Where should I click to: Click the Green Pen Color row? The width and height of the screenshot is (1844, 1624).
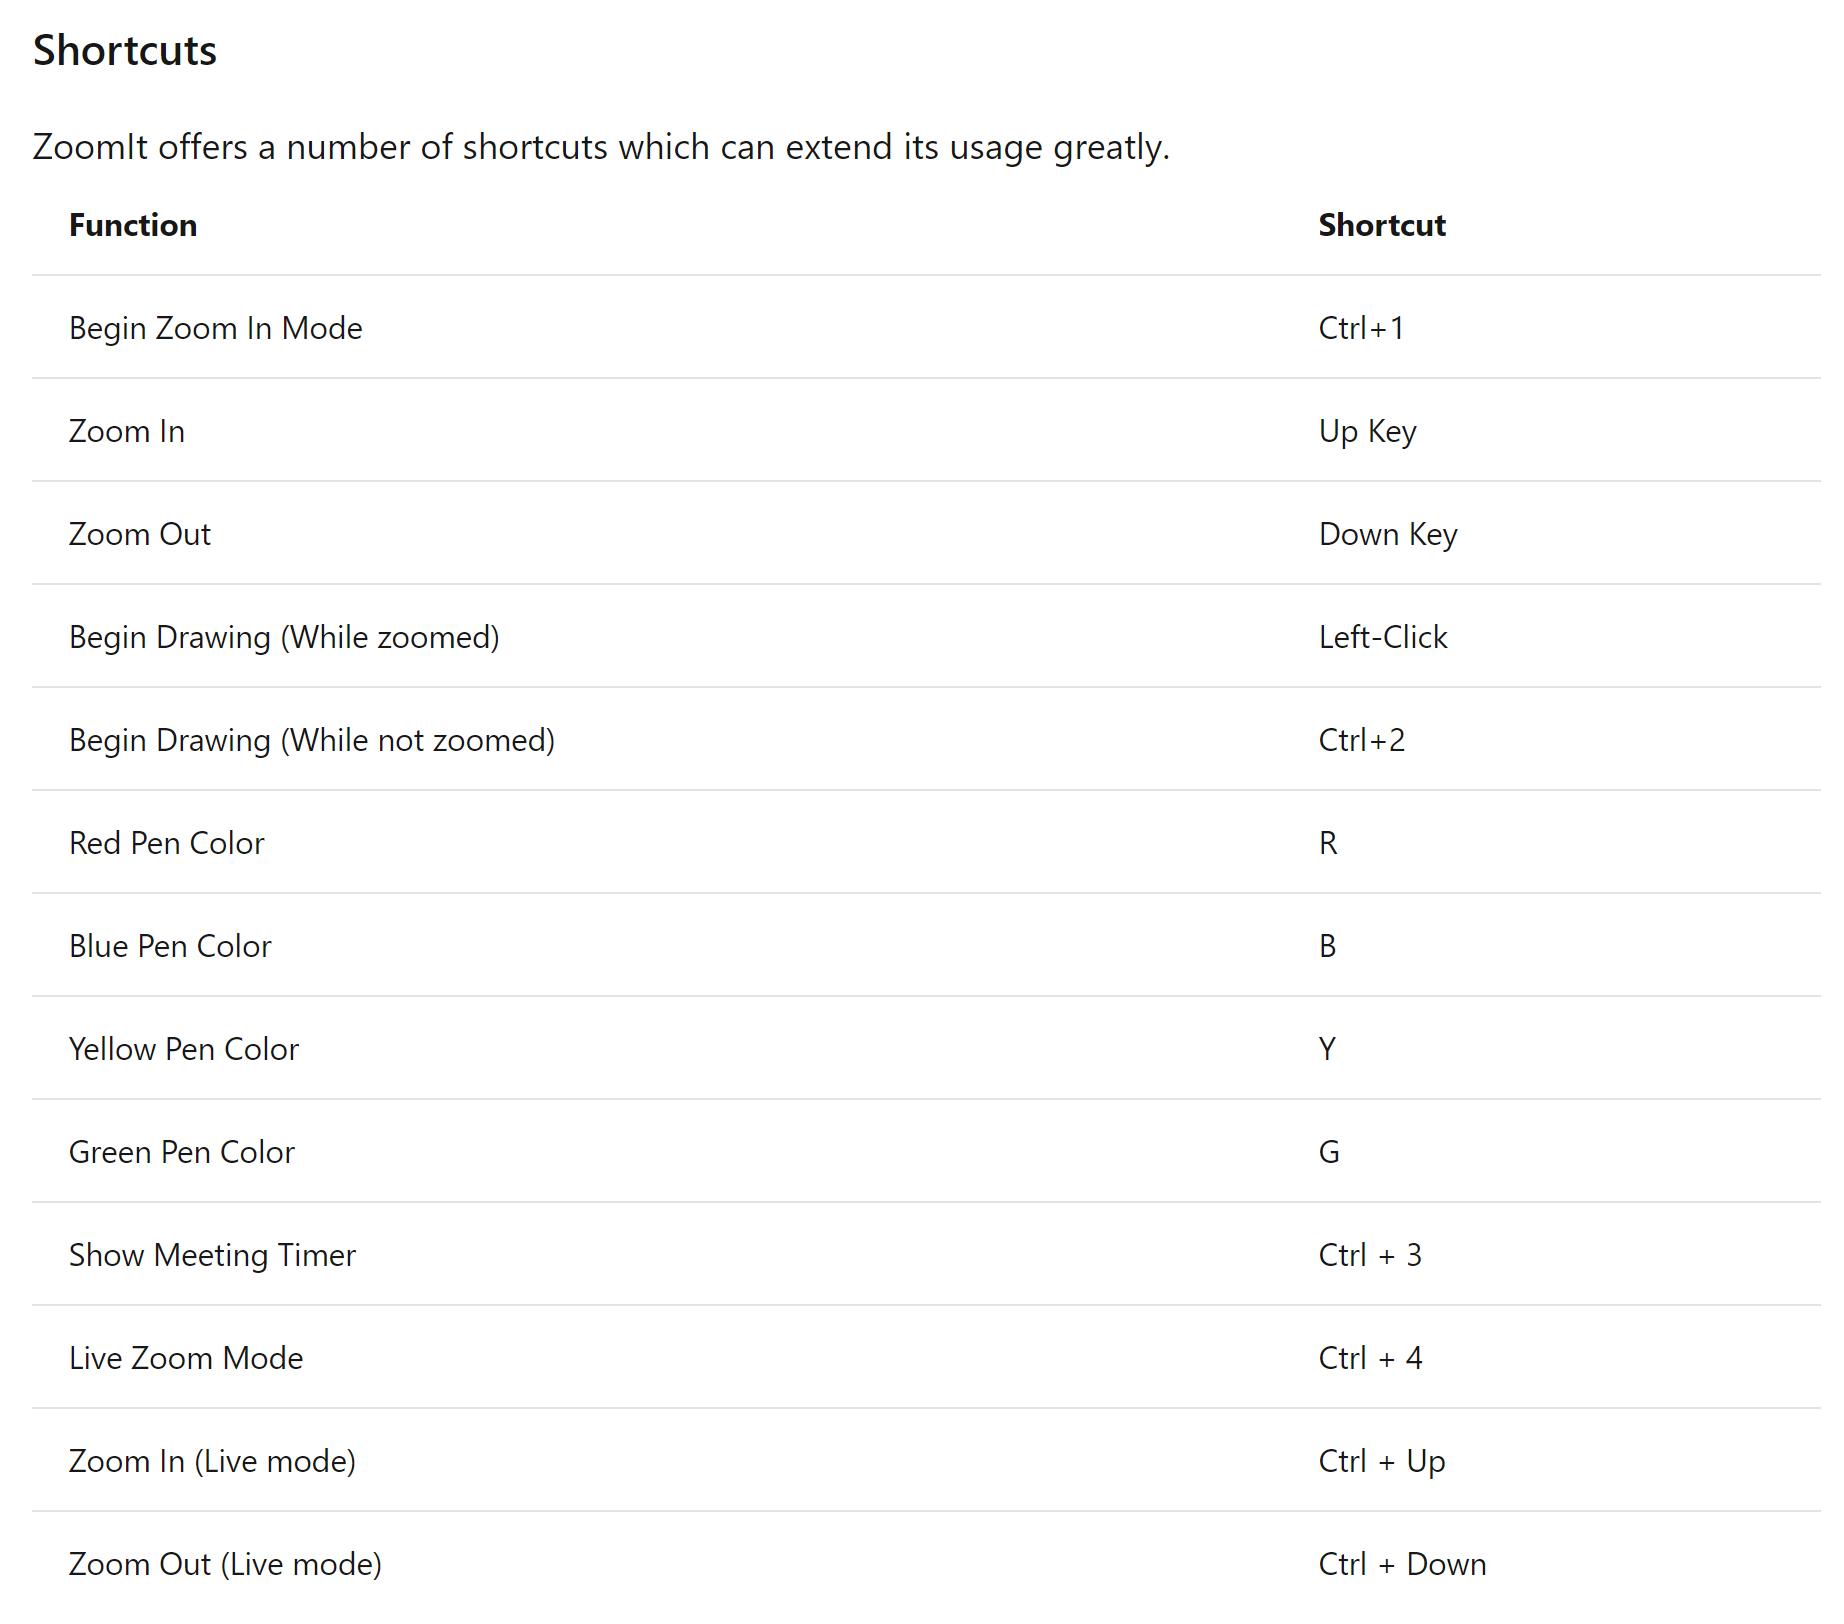click(x=182, y=1153)
